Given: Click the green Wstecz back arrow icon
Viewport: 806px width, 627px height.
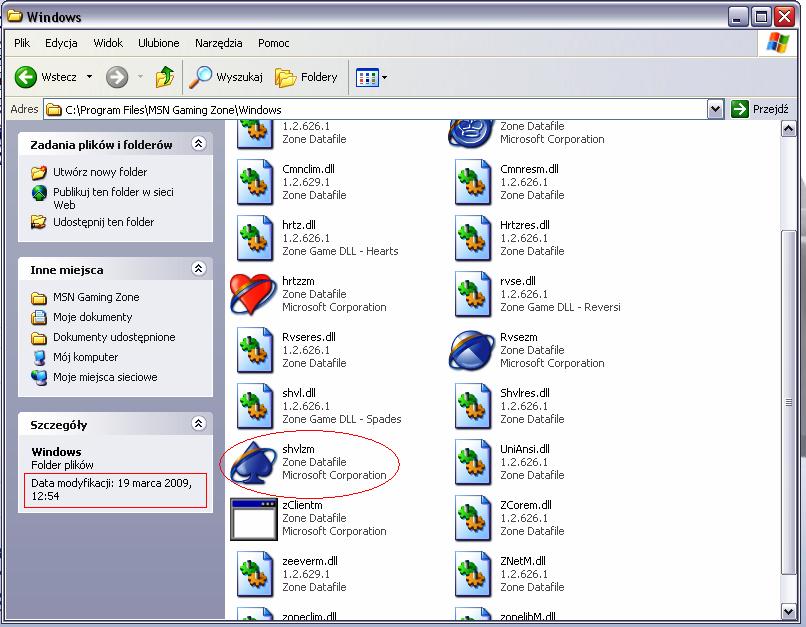Looking at the screenshot, I should [x=25, y=78].
